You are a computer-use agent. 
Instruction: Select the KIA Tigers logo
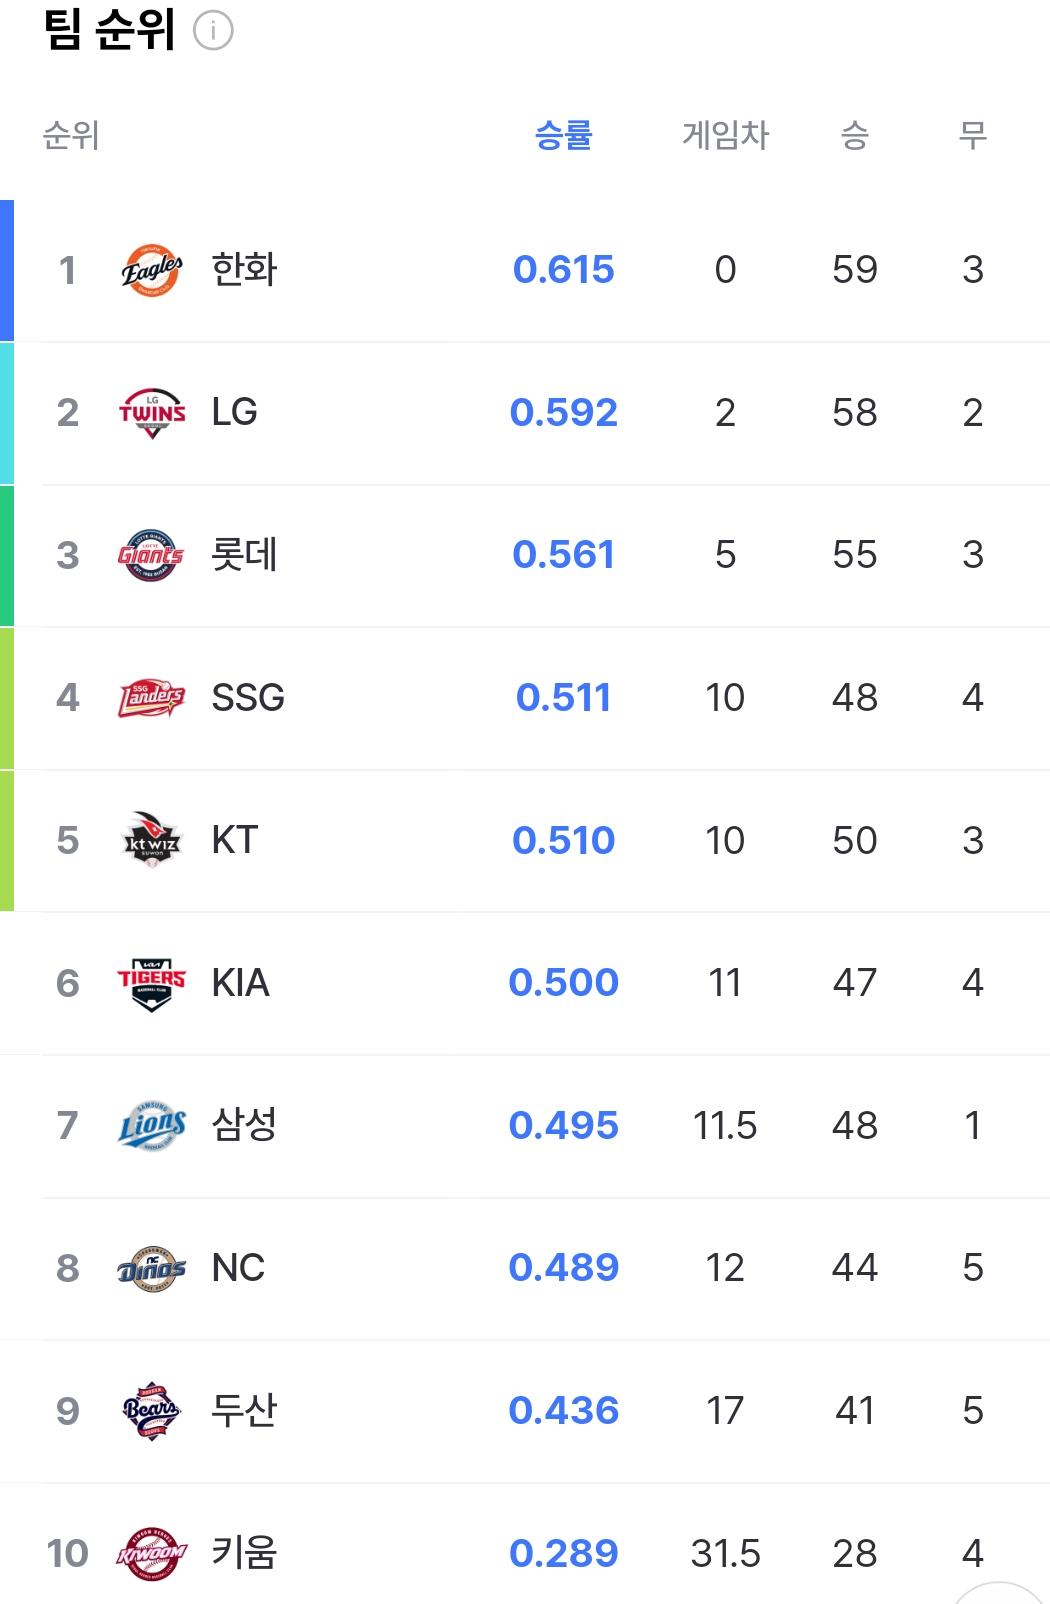[x=152, y=983]
